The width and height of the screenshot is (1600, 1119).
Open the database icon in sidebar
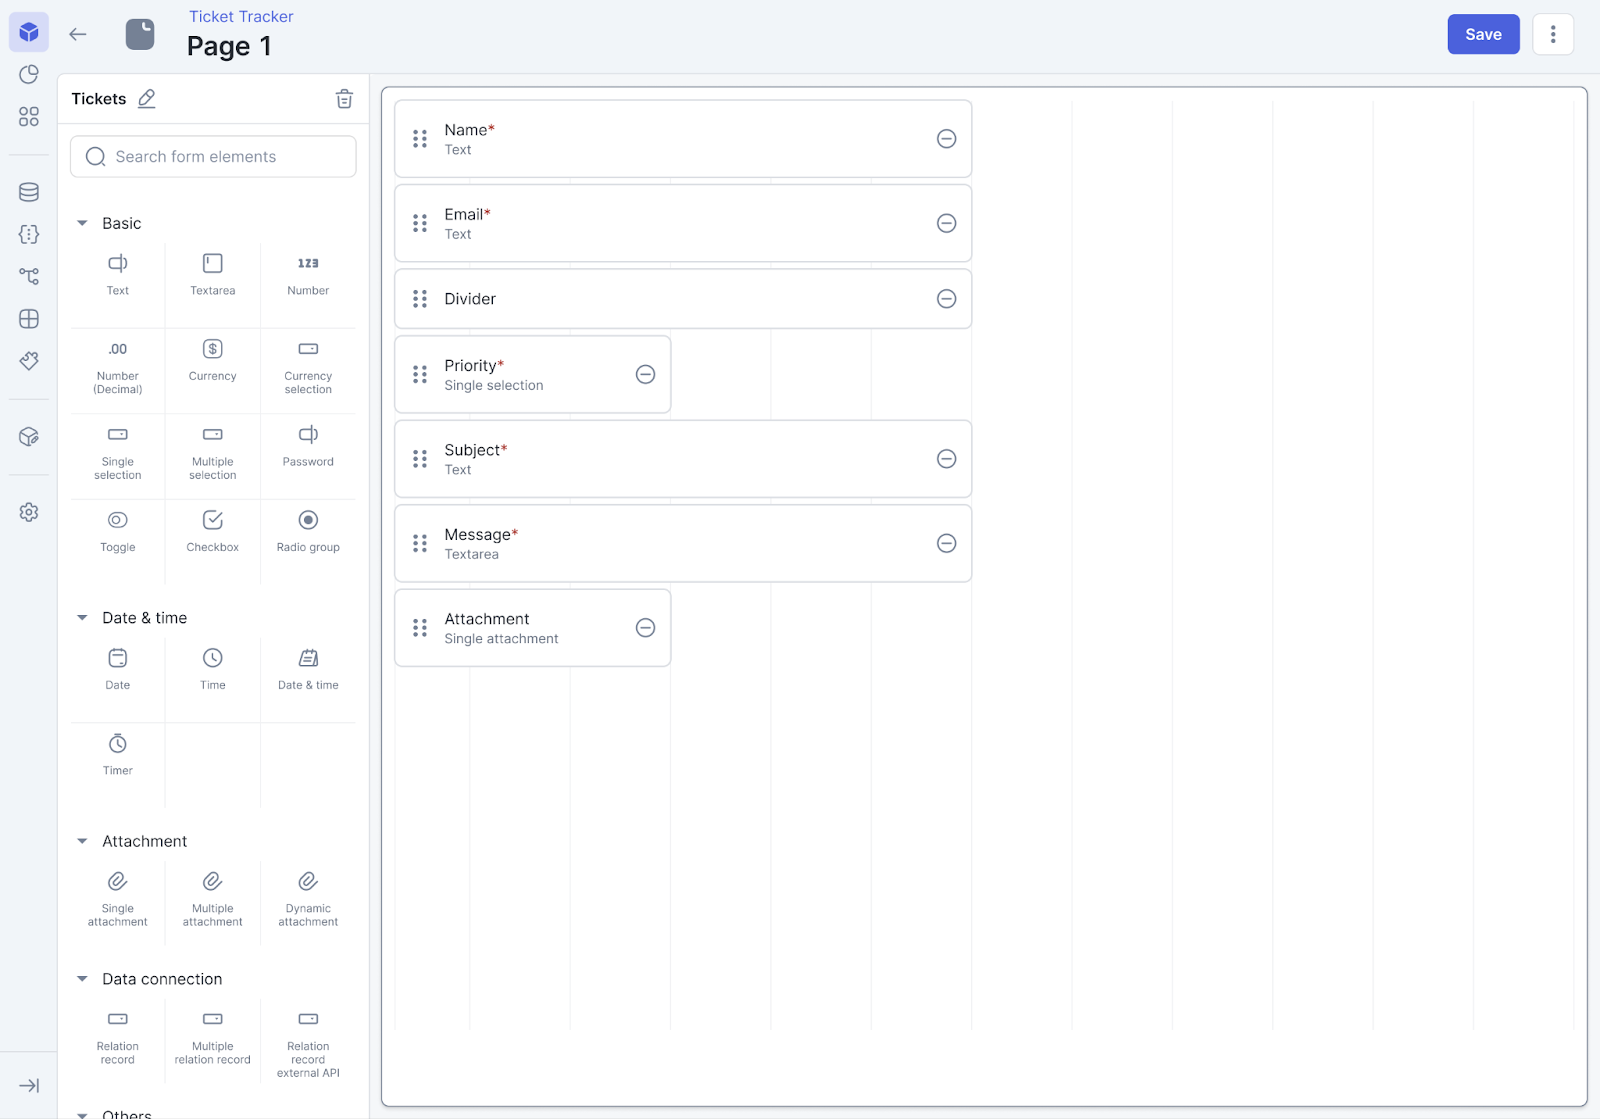click(x=29, y=192)
